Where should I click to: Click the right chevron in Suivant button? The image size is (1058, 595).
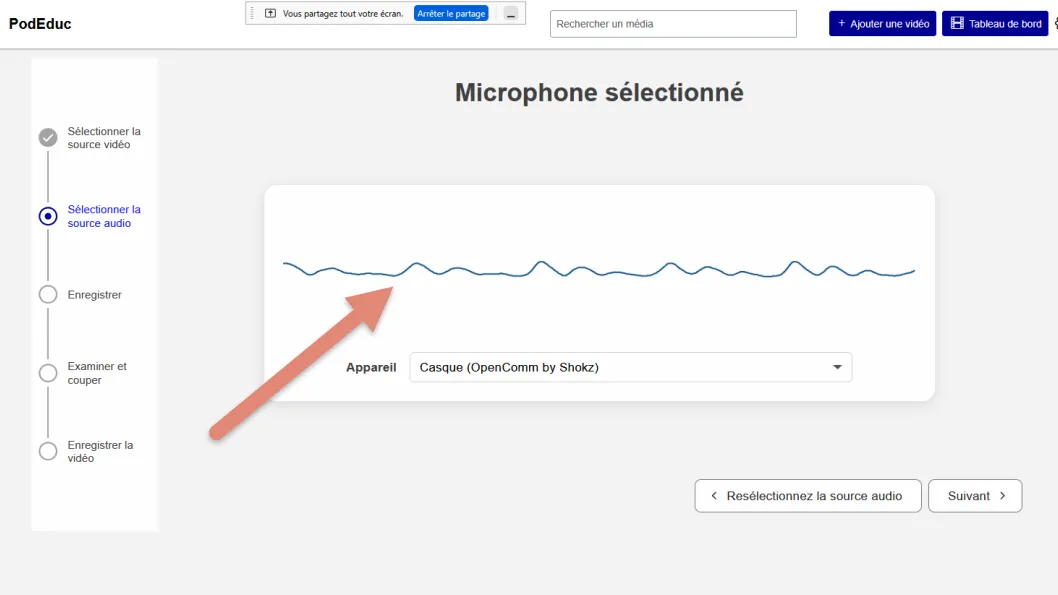[x=1003, y=496]
